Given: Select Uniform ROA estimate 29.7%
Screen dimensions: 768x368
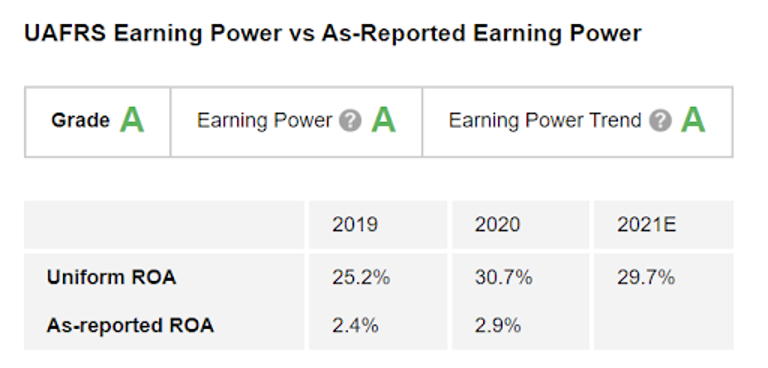Looking at the screenshot, I should [x=646, y=278].
